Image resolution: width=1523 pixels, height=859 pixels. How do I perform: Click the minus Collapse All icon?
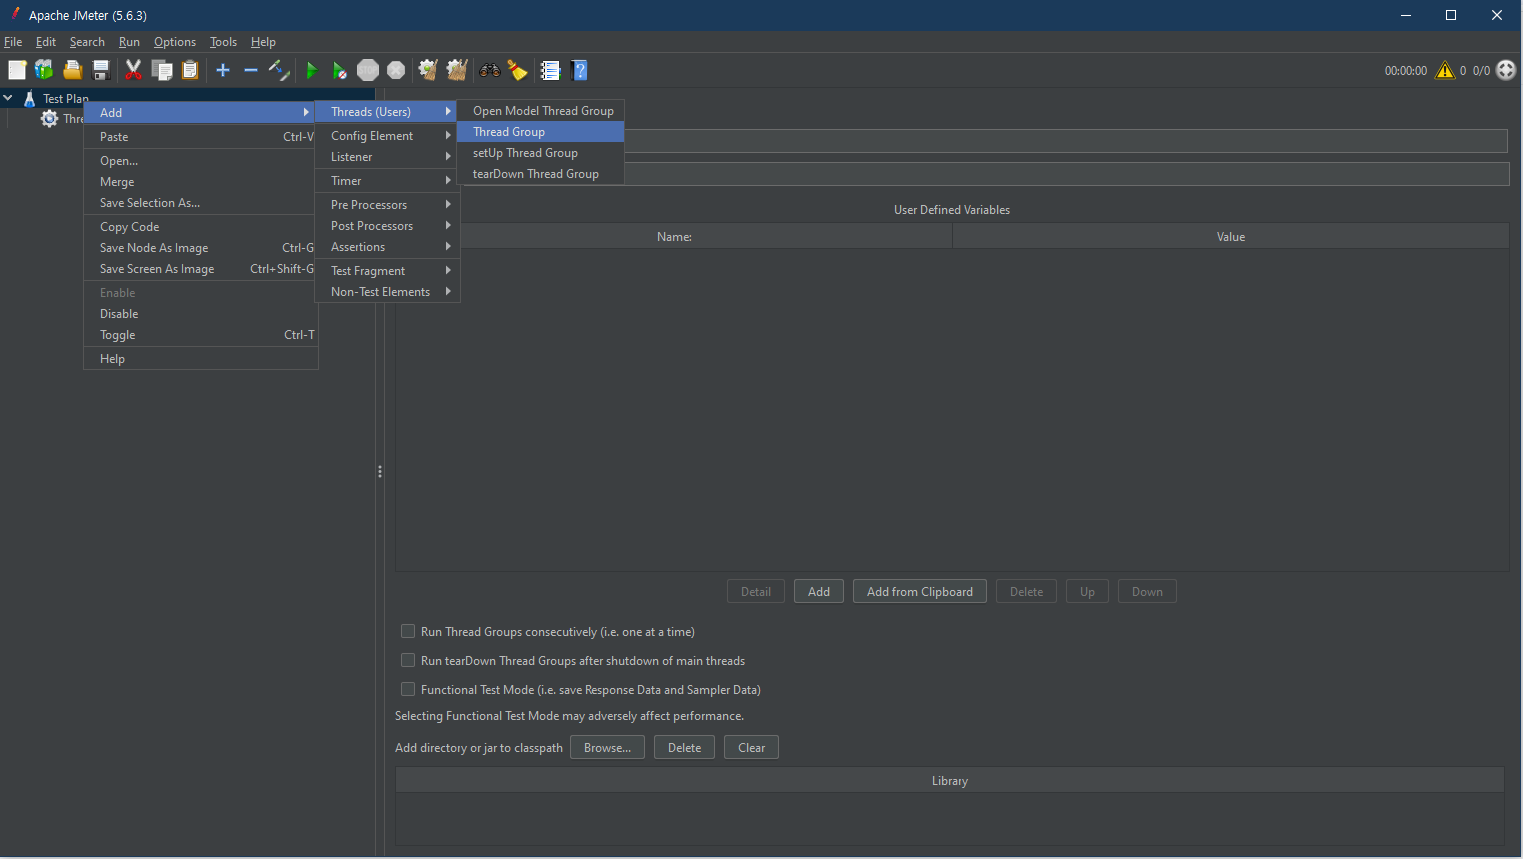point(251,70)
